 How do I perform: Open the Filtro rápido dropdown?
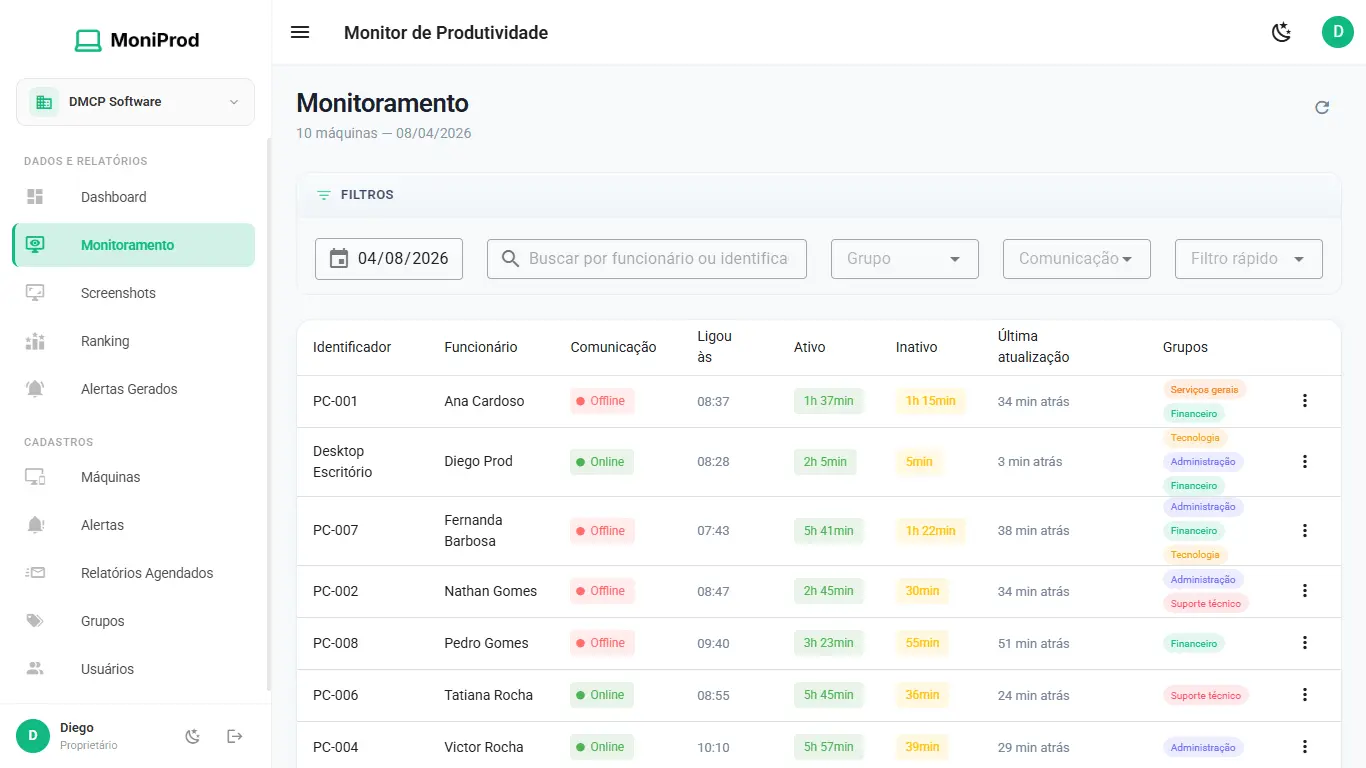1248,258
